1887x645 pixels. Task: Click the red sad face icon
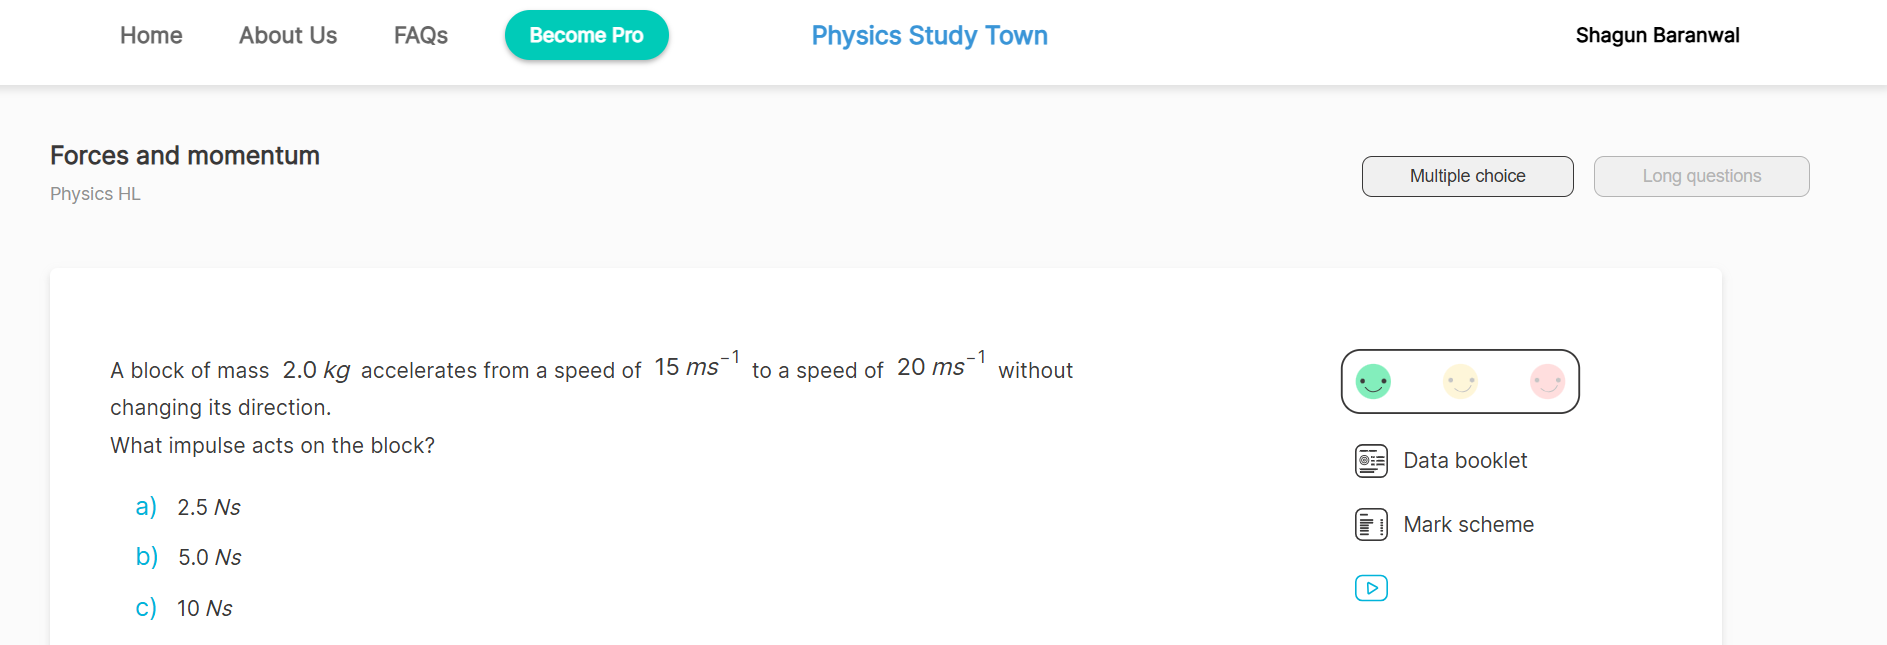pos(1547,381)
